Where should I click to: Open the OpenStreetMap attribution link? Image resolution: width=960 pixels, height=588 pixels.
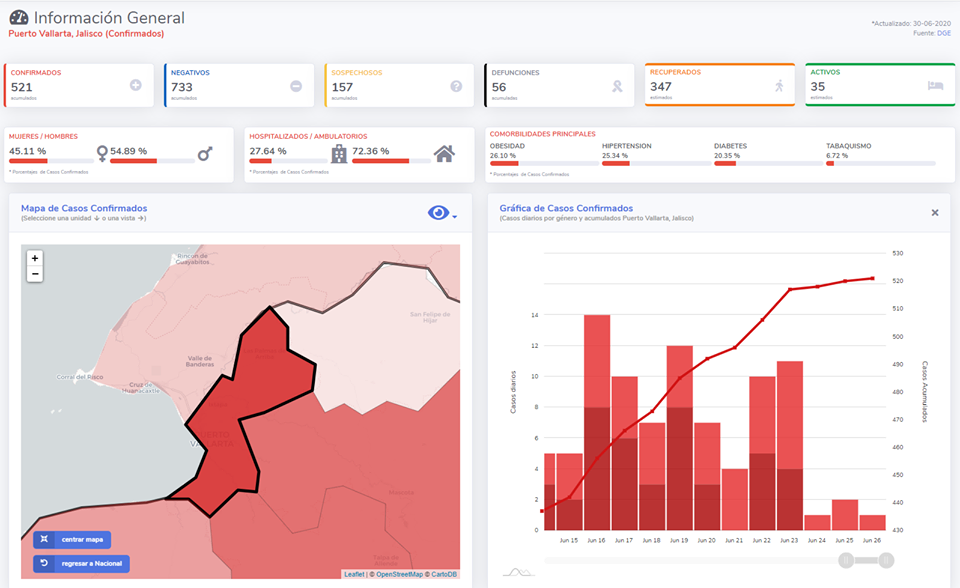(x=401, y=575)
